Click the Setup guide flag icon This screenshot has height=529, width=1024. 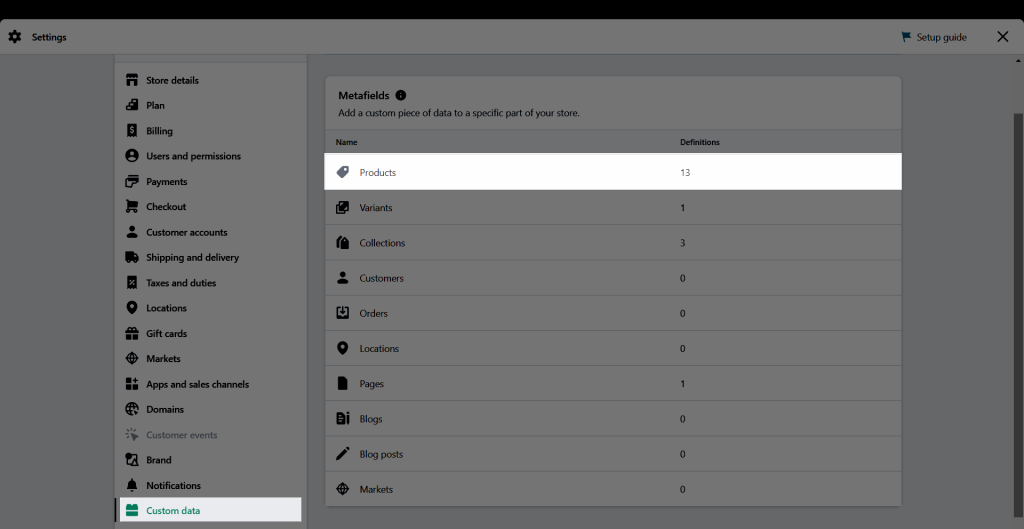(906, 37)
